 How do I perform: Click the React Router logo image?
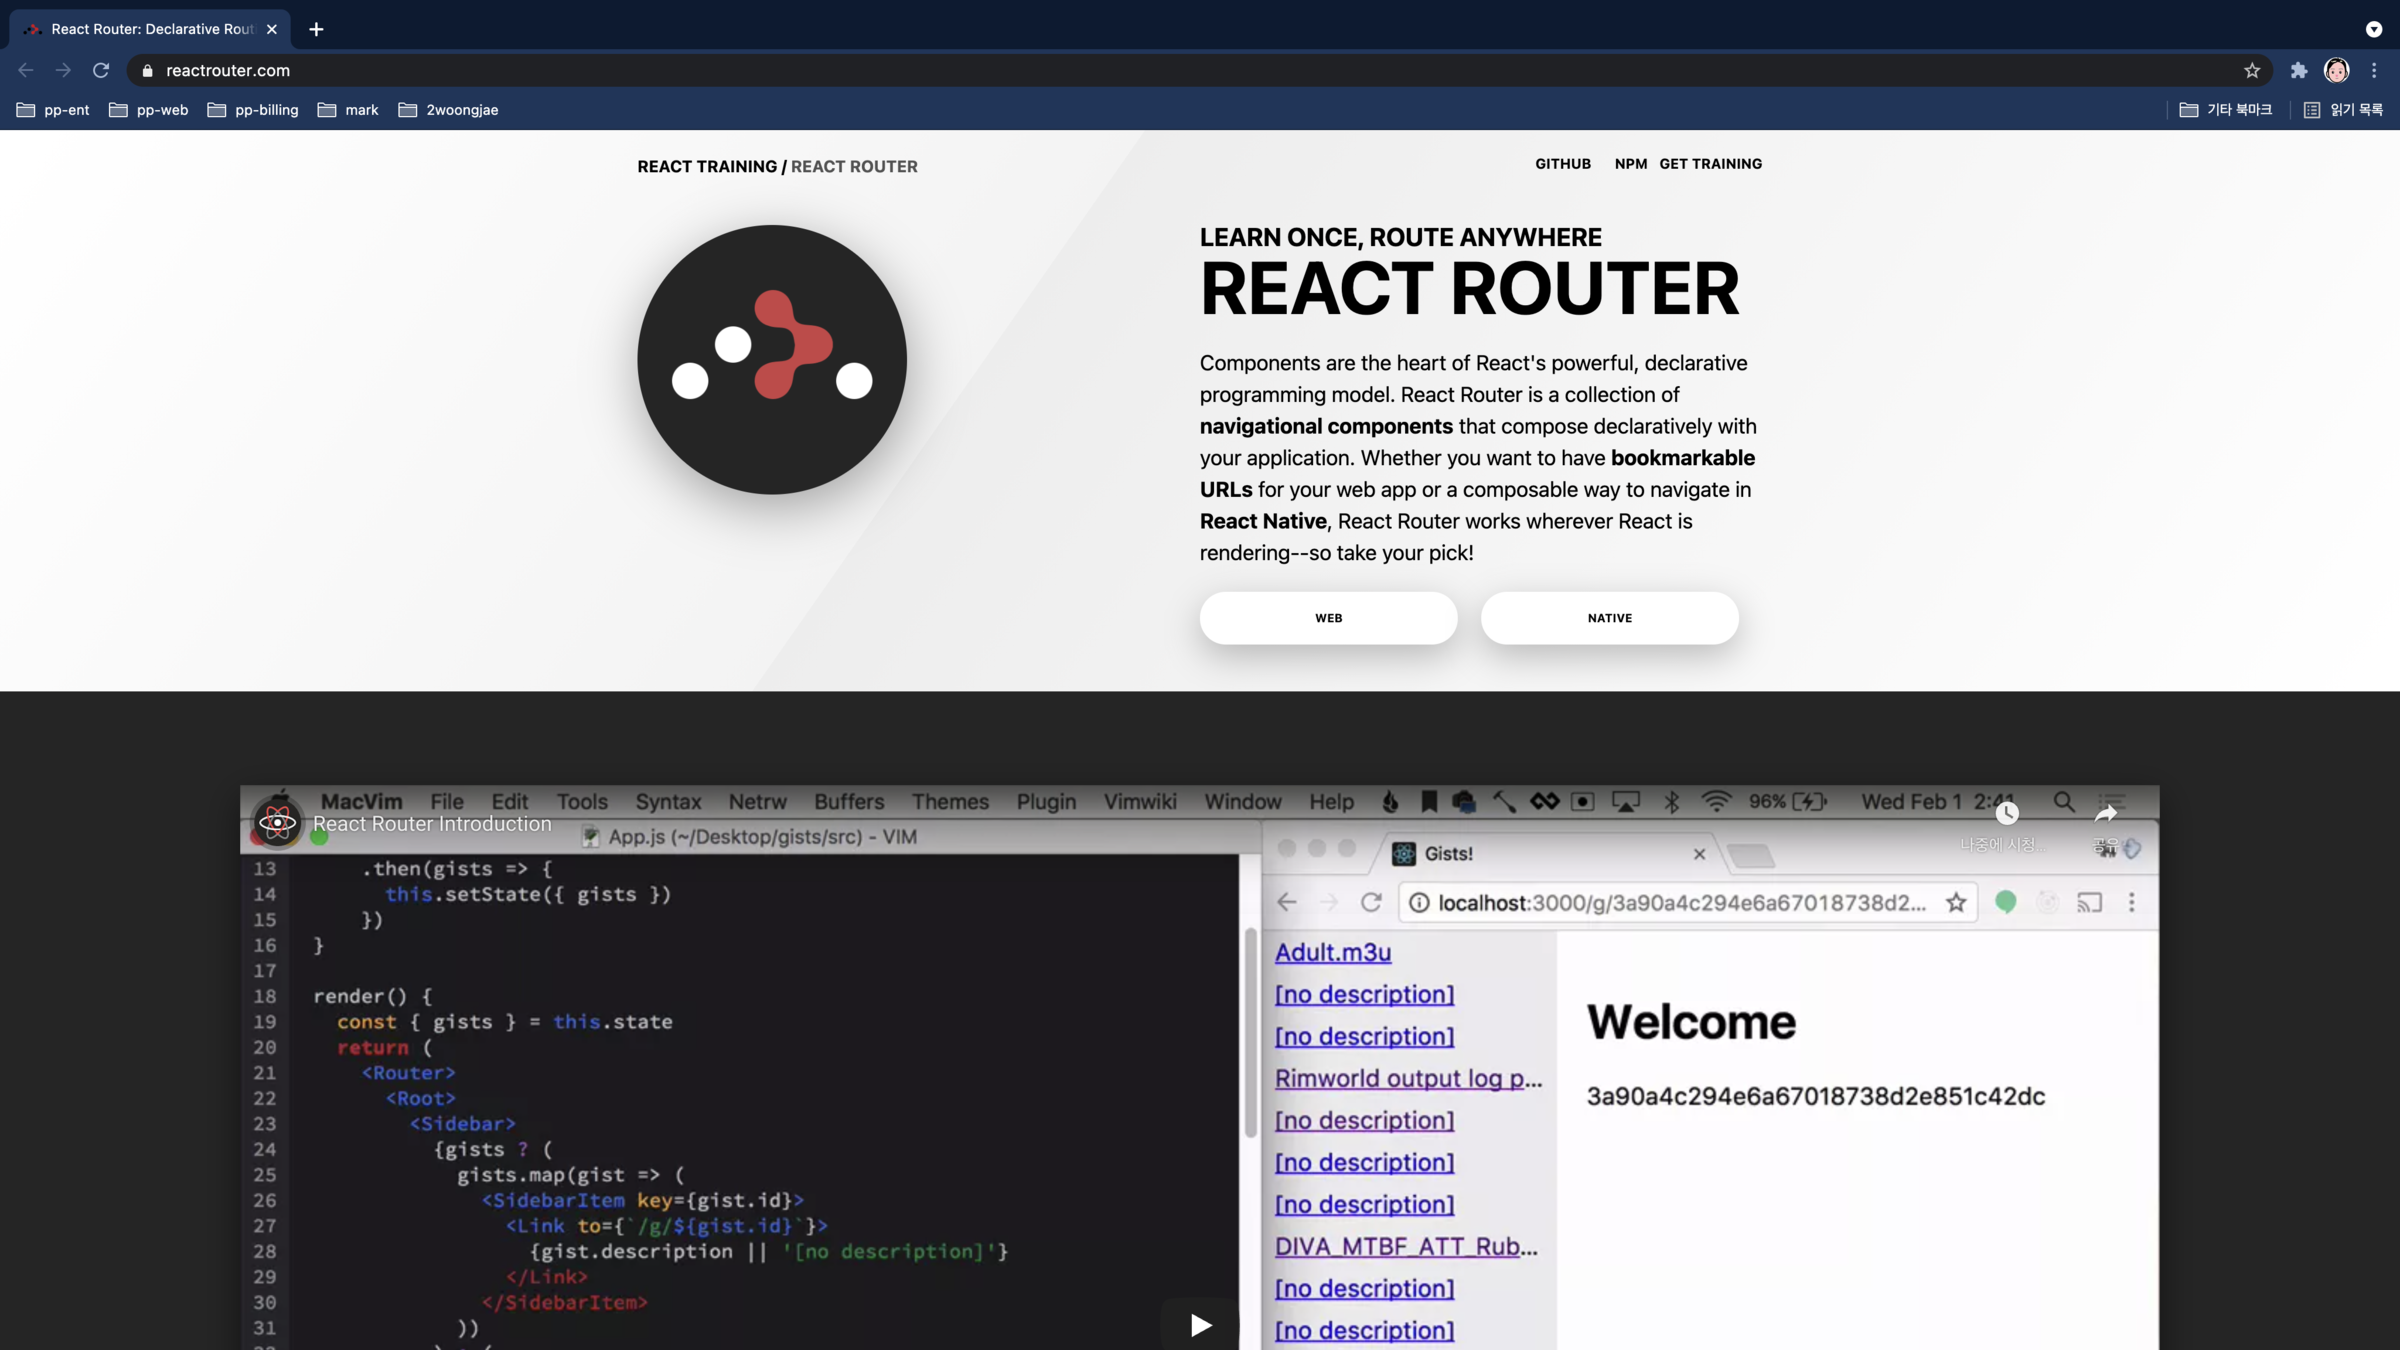(x=772, y=359)
